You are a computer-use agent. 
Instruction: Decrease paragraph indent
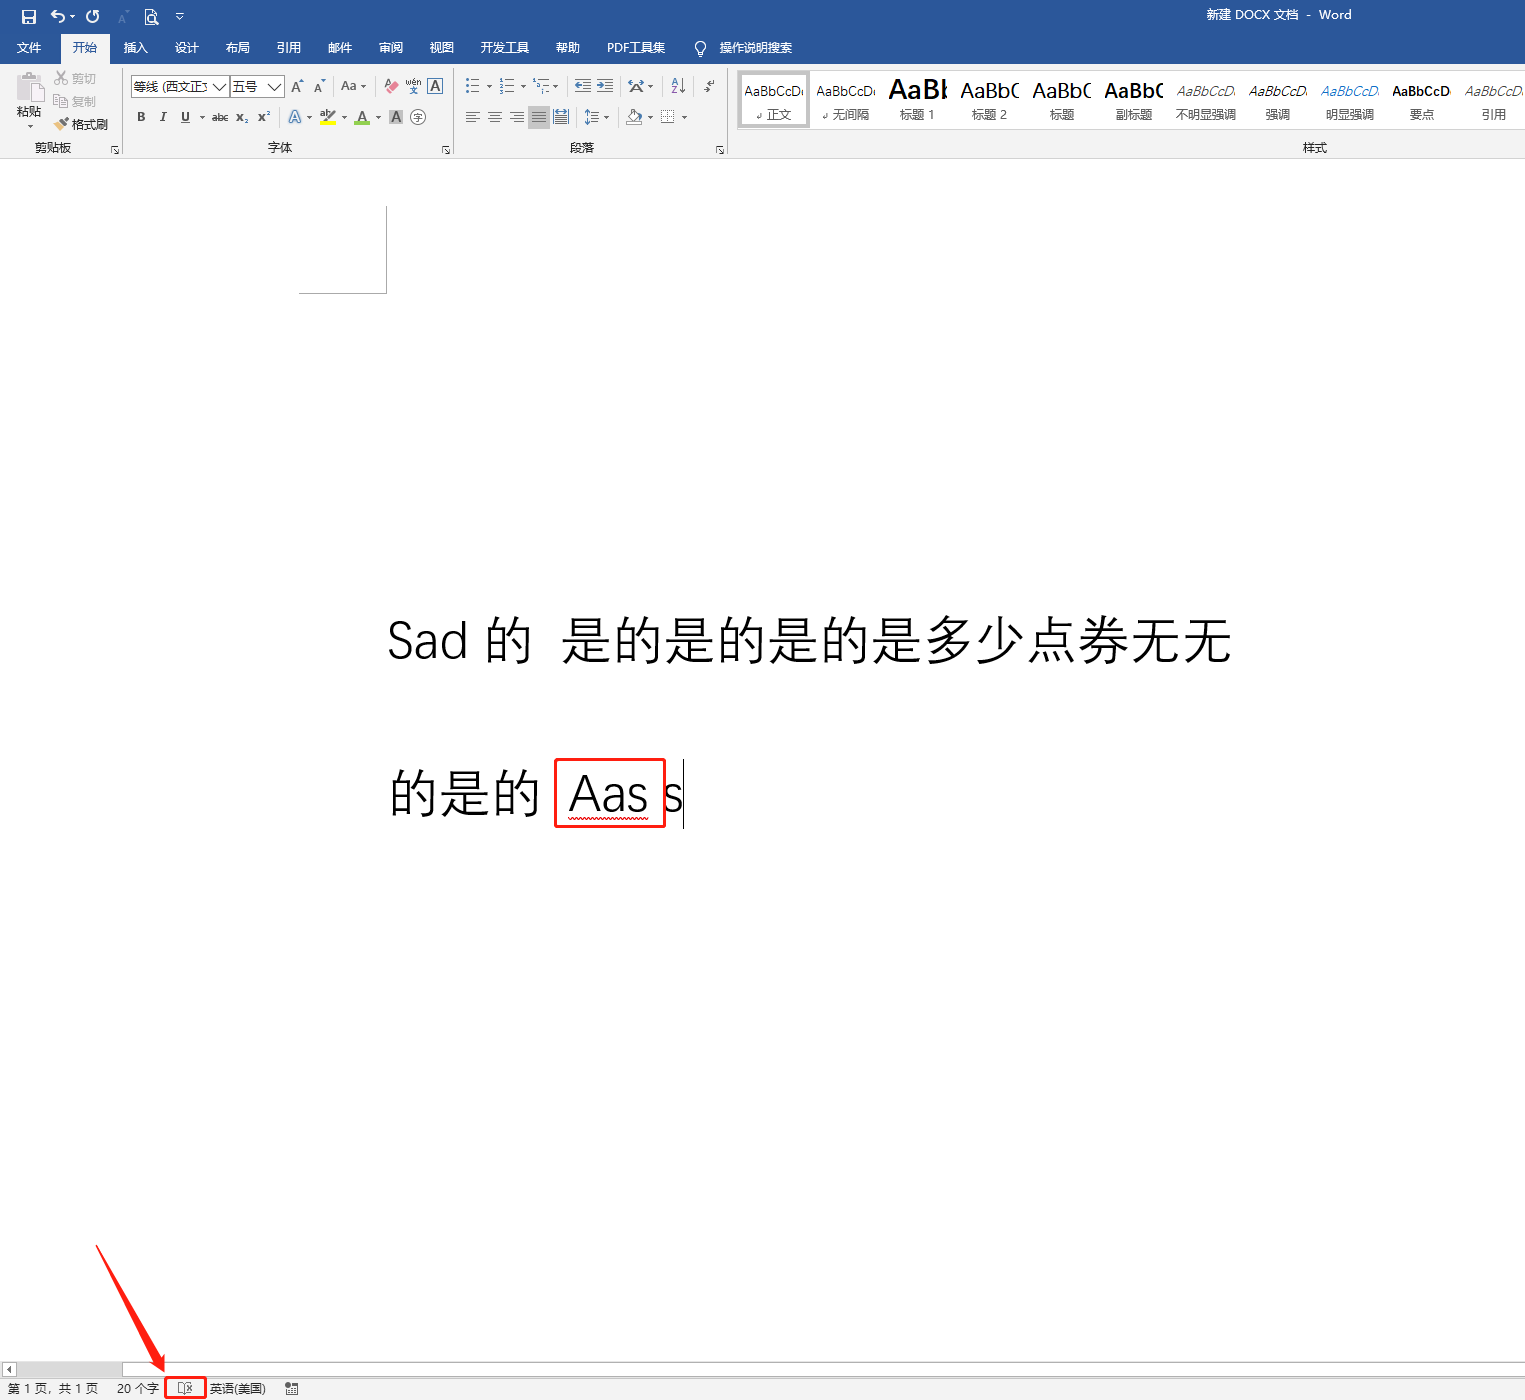point(583,86)
